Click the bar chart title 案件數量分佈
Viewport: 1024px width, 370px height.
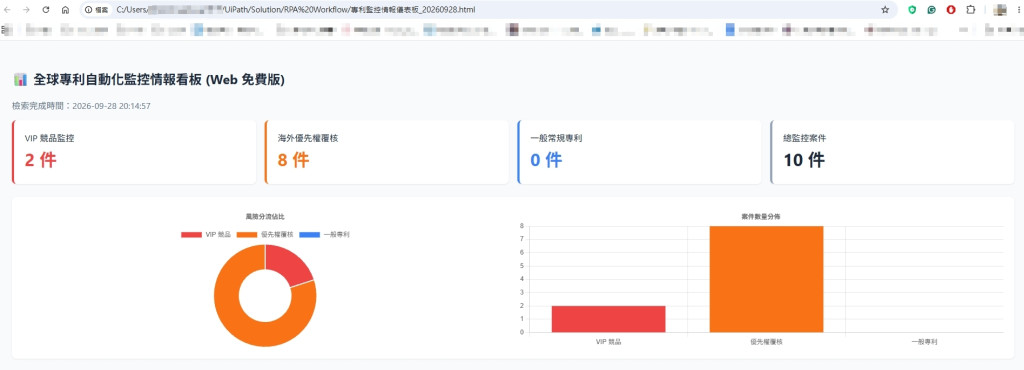(760, 216)
